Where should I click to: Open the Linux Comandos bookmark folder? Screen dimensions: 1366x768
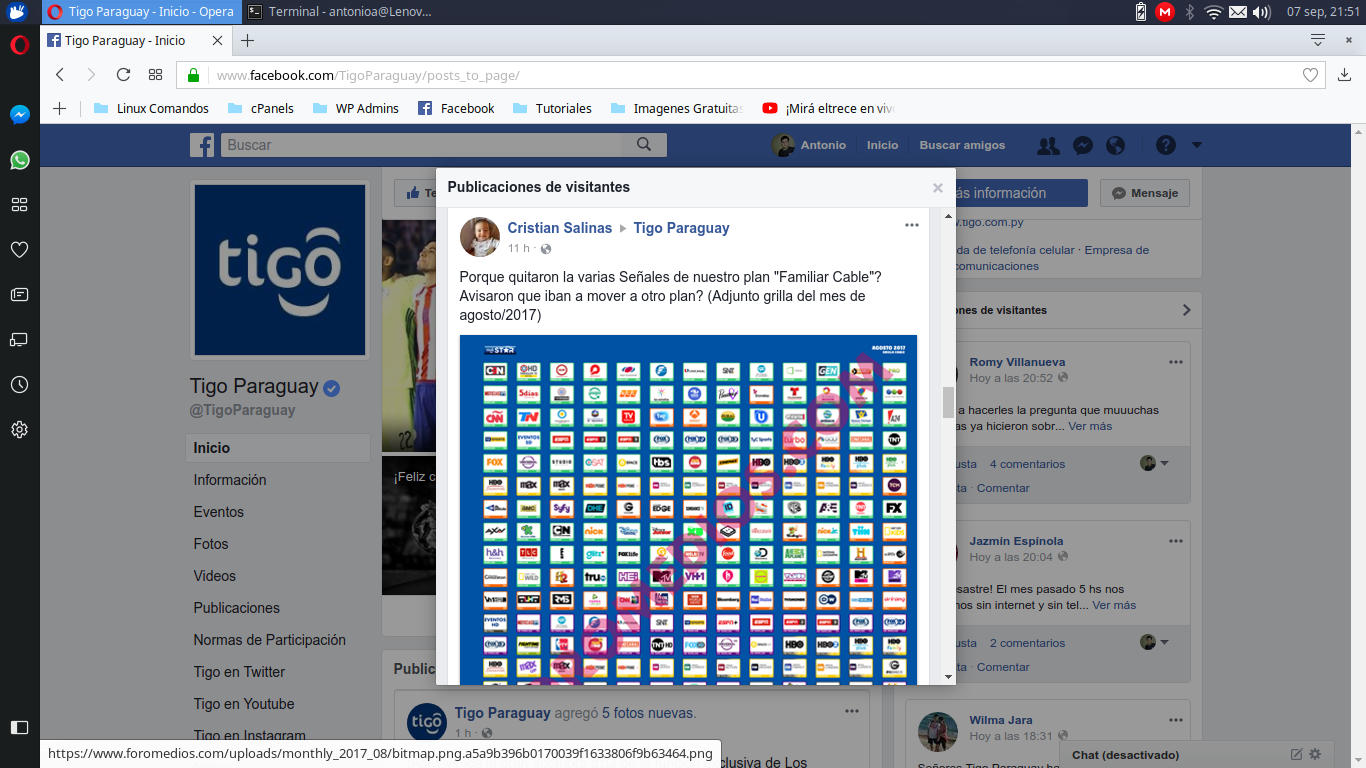click(151, 108)
